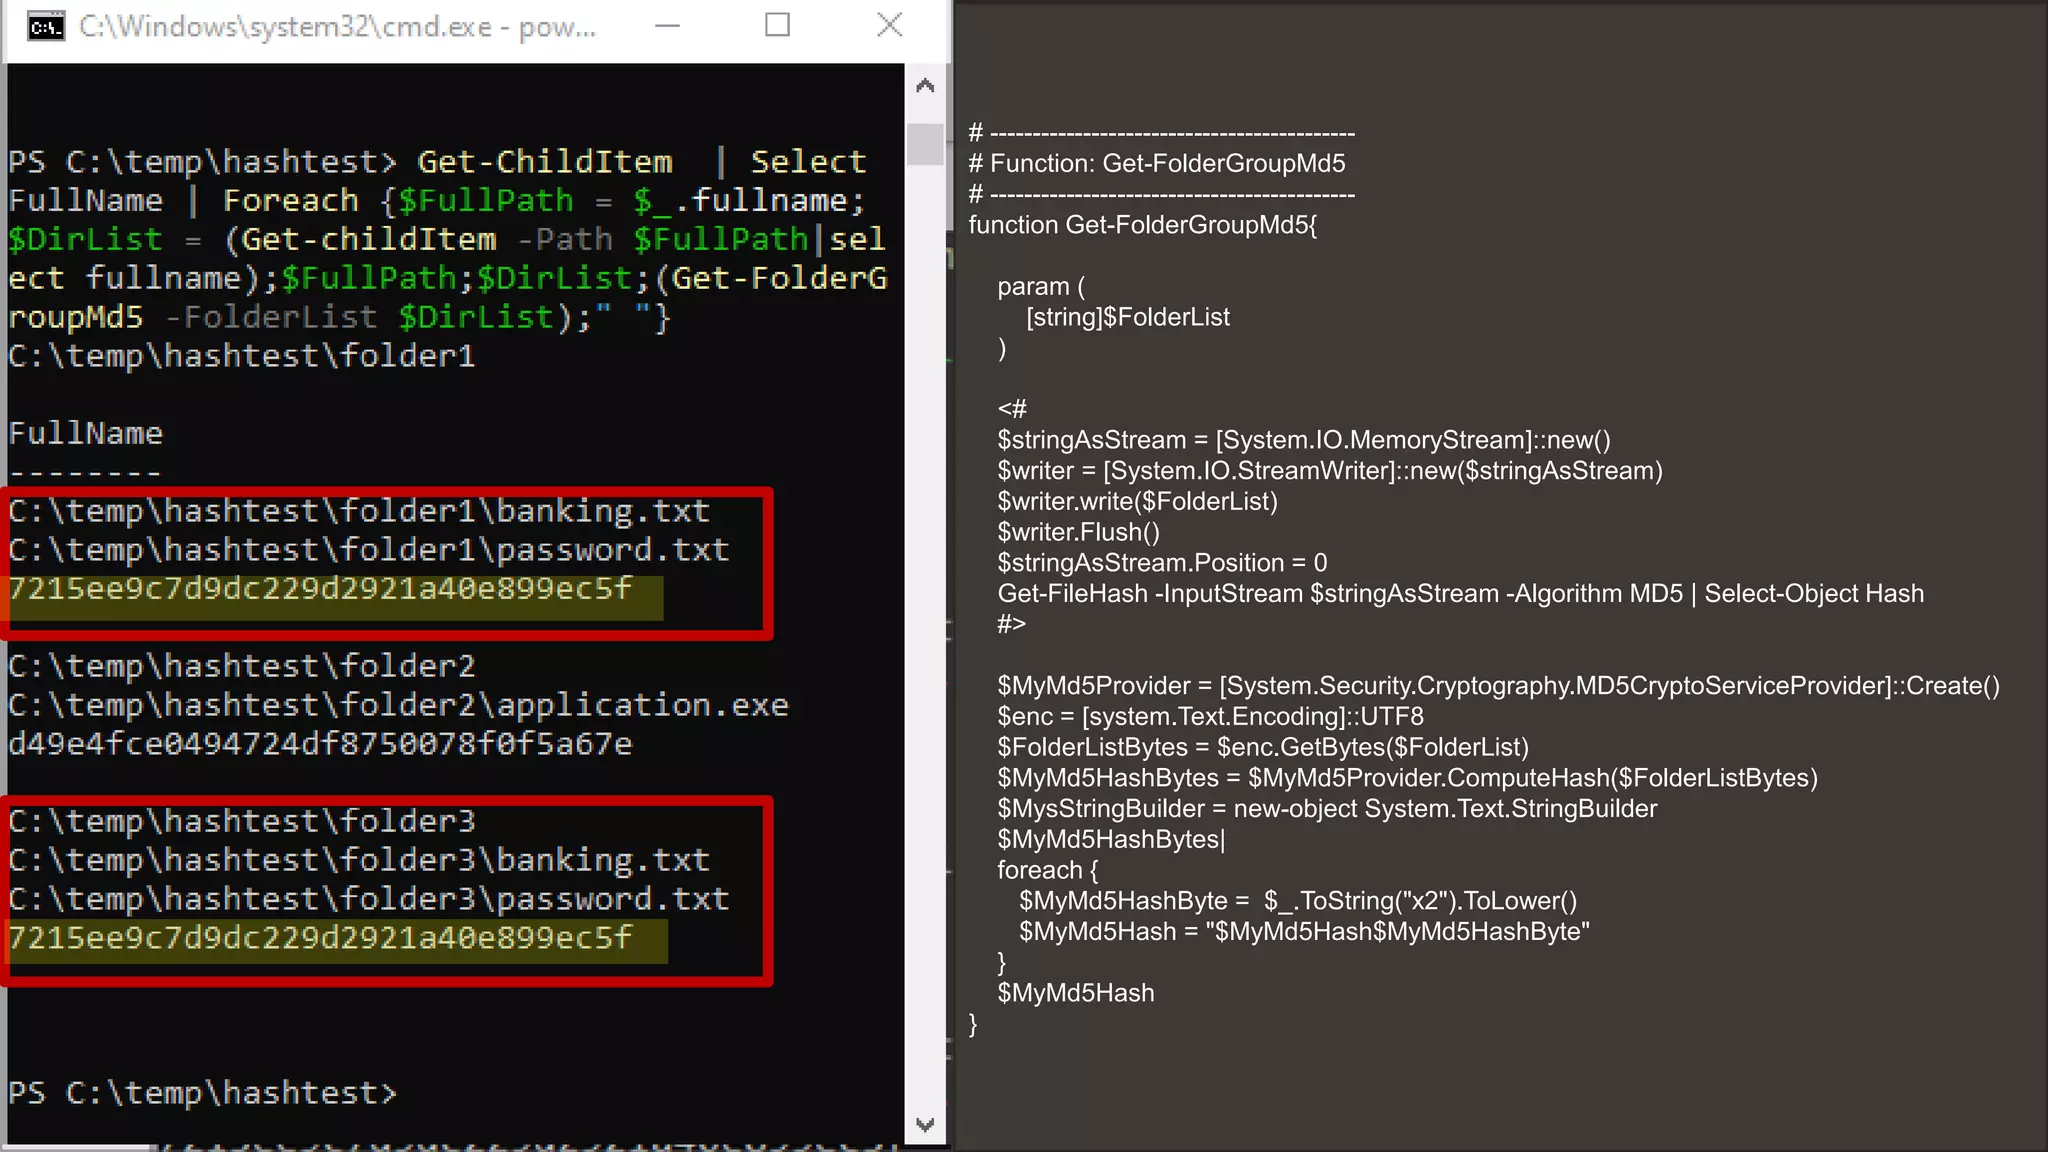
Task: Click the 'C:\temp\hashtest\folder2' line
Action: coord(242,666)
